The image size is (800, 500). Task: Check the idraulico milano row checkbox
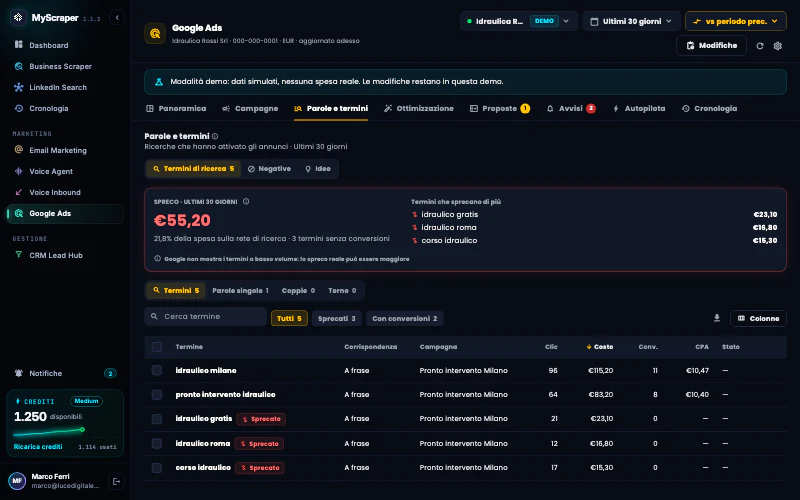point(157,370)
